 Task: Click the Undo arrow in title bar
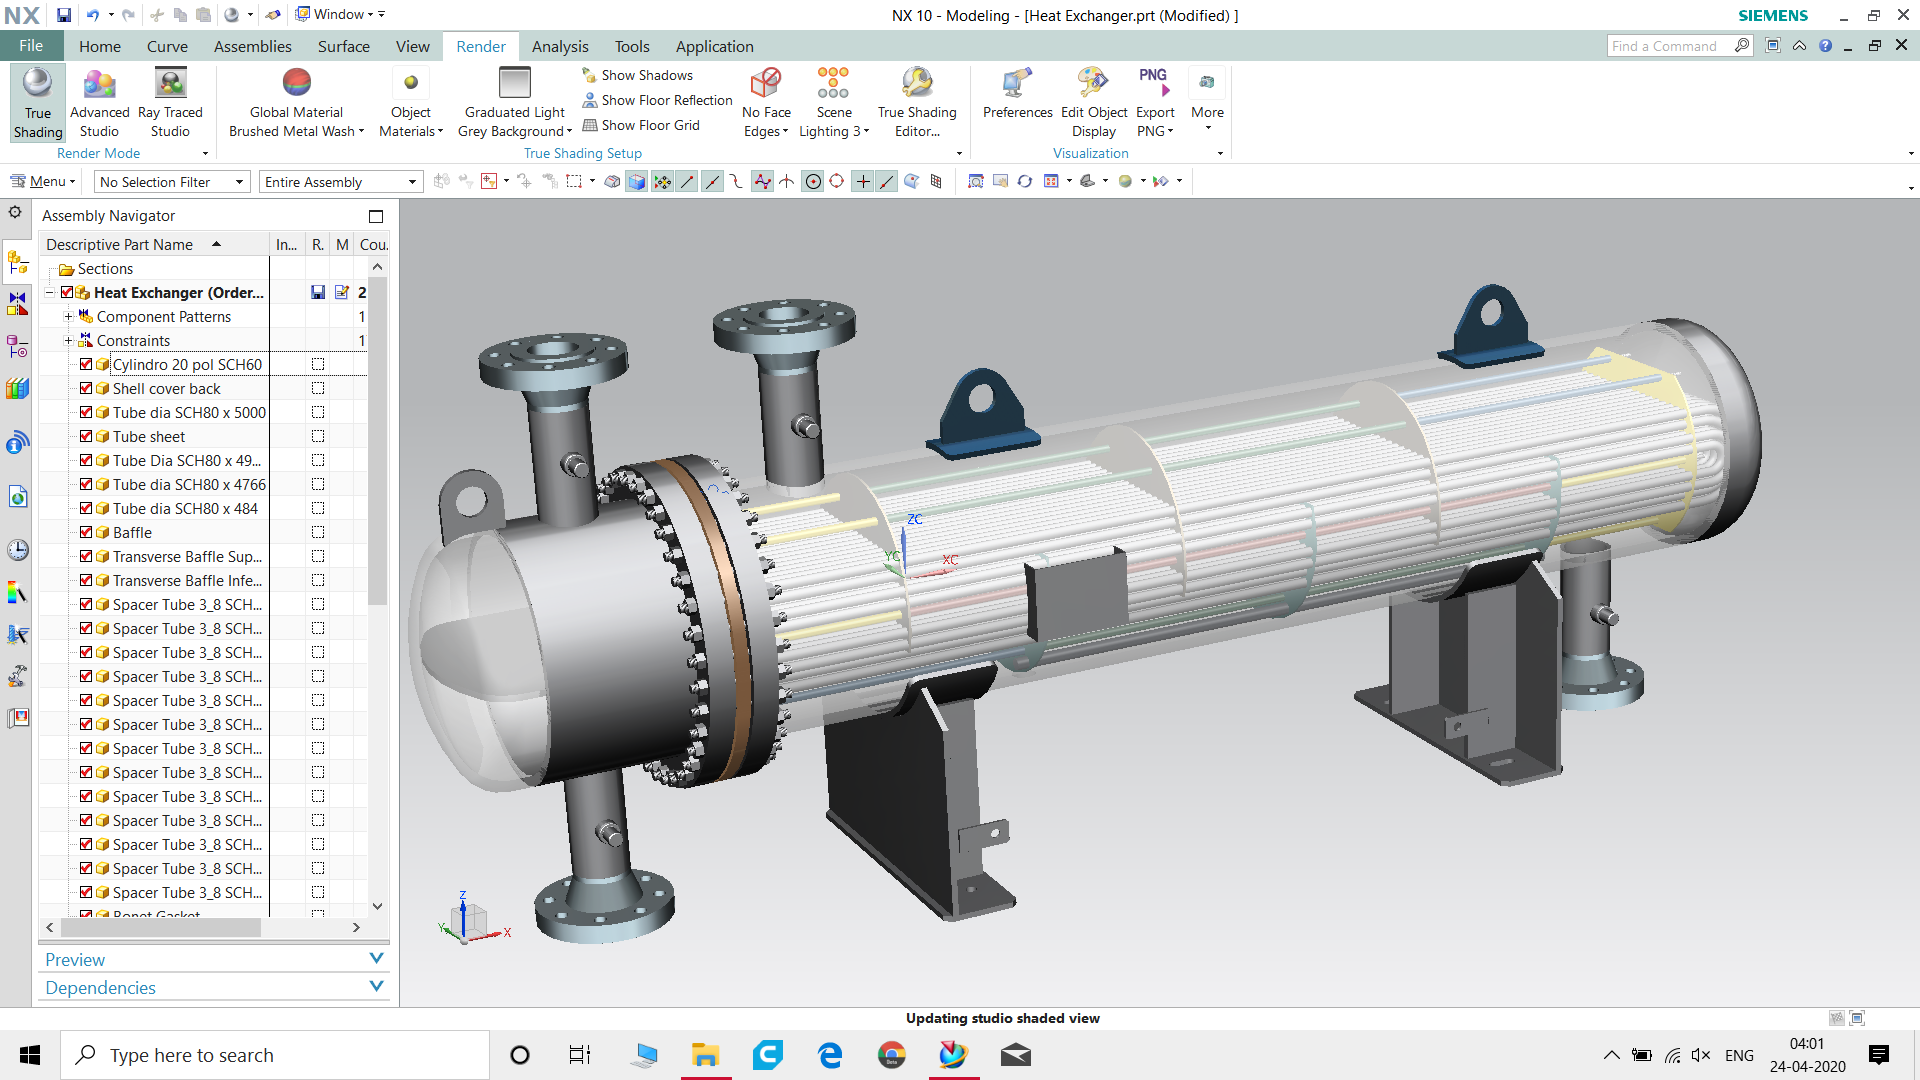click(x=93, y=15)
